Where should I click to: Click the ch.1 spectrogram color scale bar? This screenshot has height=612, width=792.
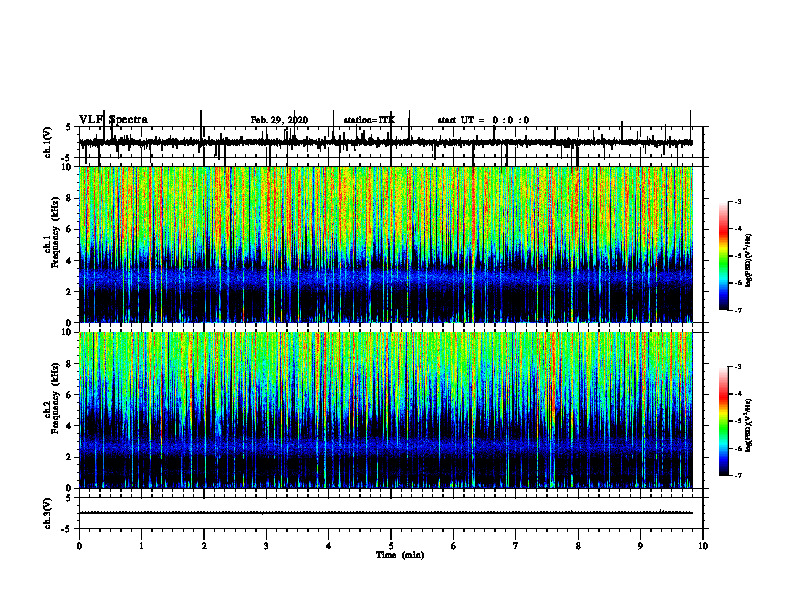coord(724,256)
